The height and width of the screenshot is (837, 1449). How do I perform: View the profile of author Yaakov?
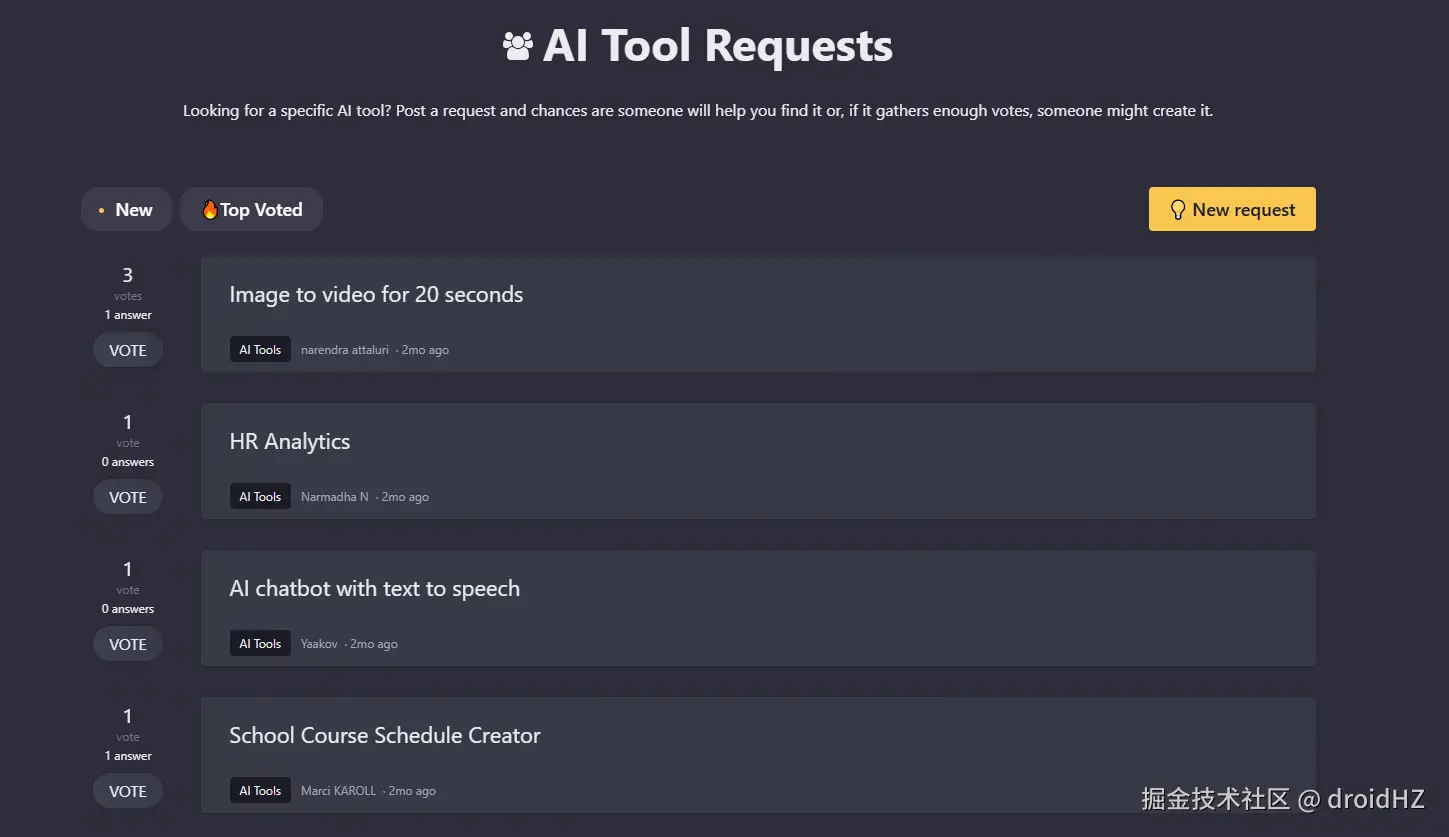point(319,644)
